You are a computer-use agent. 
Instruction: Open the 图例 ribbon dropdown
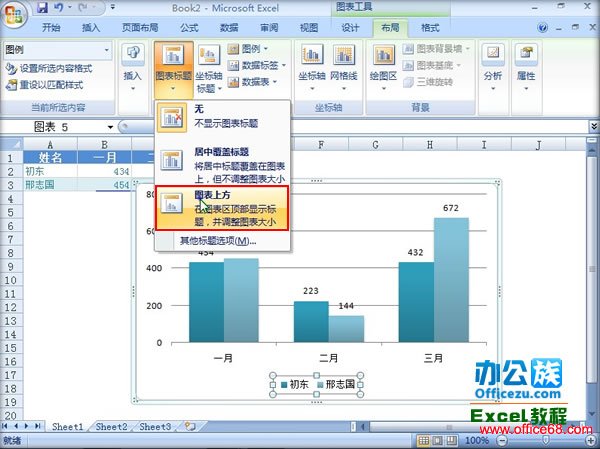[x=248, y=49]
